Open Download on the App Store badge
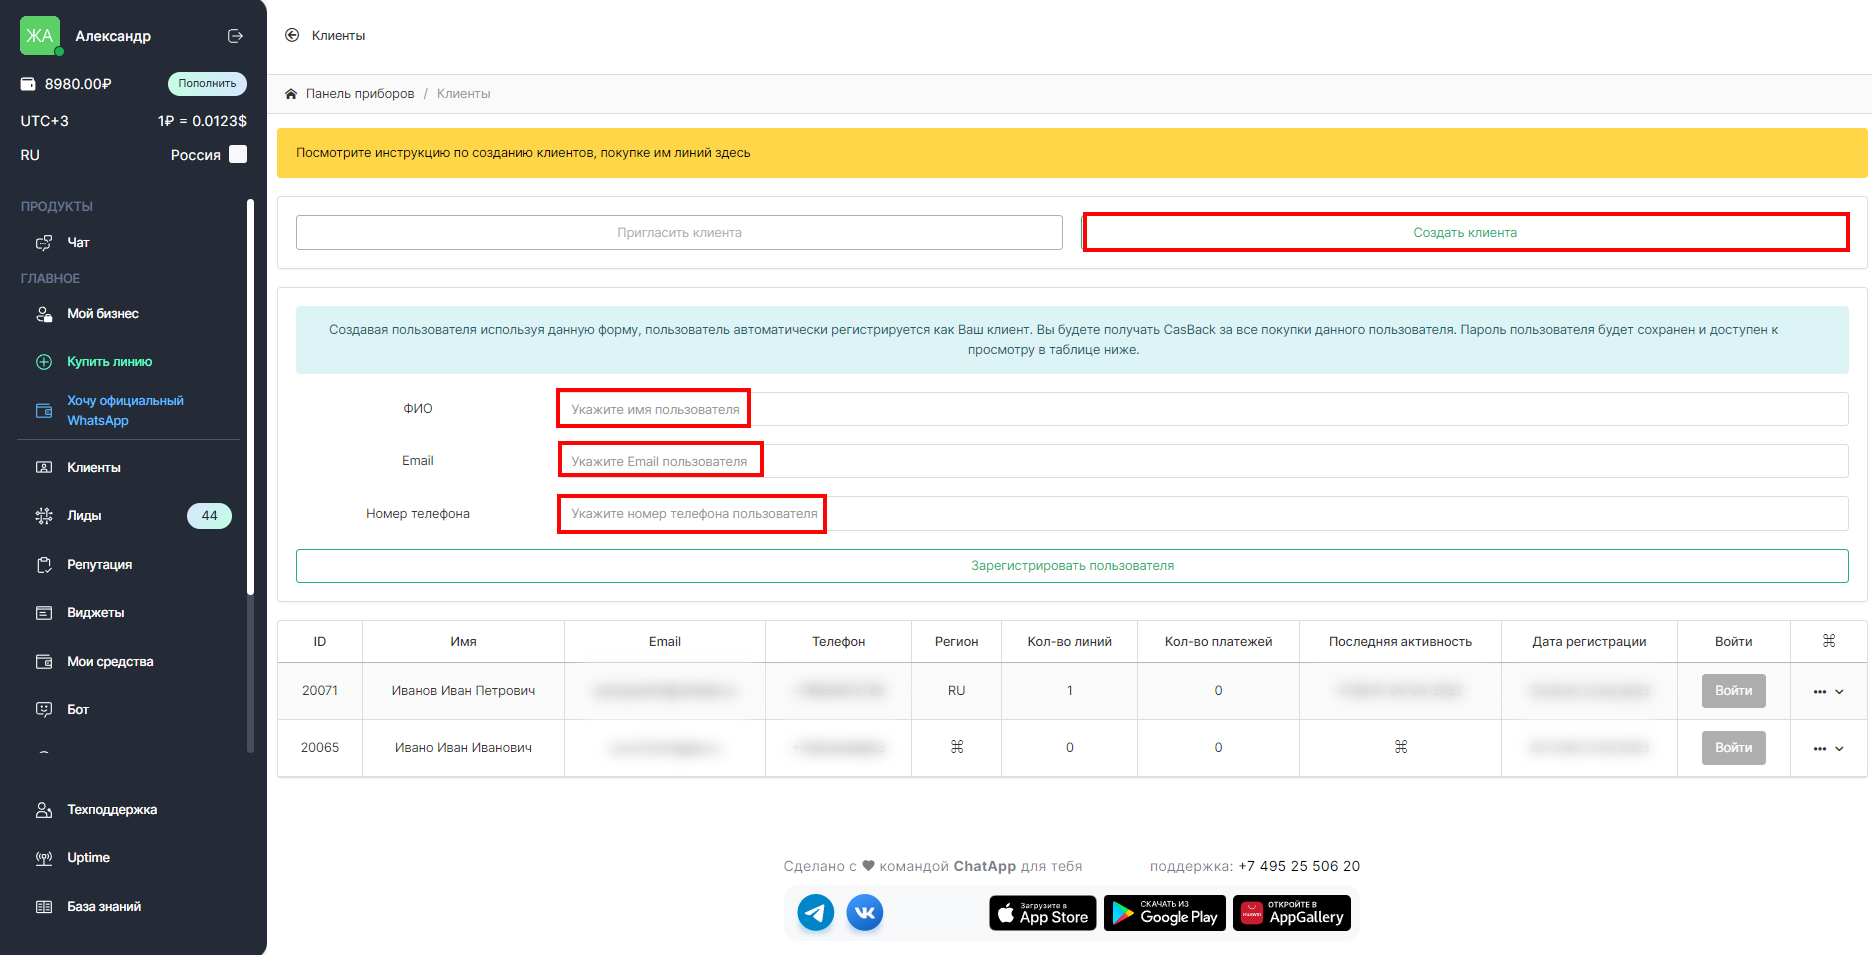Viewport: 1872px width, 955px height. 1043,913
